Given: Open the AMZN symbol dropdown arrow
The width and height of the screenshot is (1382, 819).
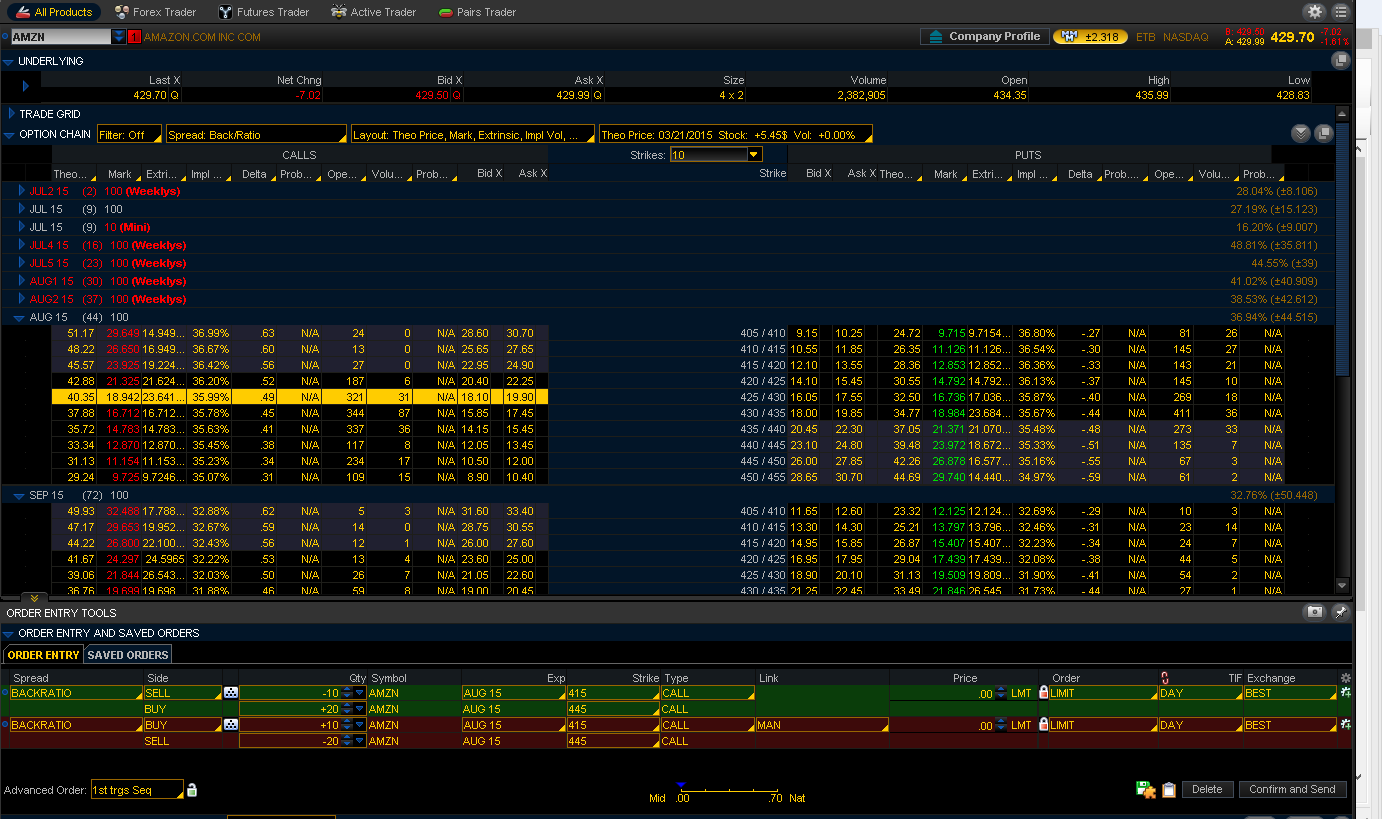Looking at the screenshot, I should pos(119,37).
